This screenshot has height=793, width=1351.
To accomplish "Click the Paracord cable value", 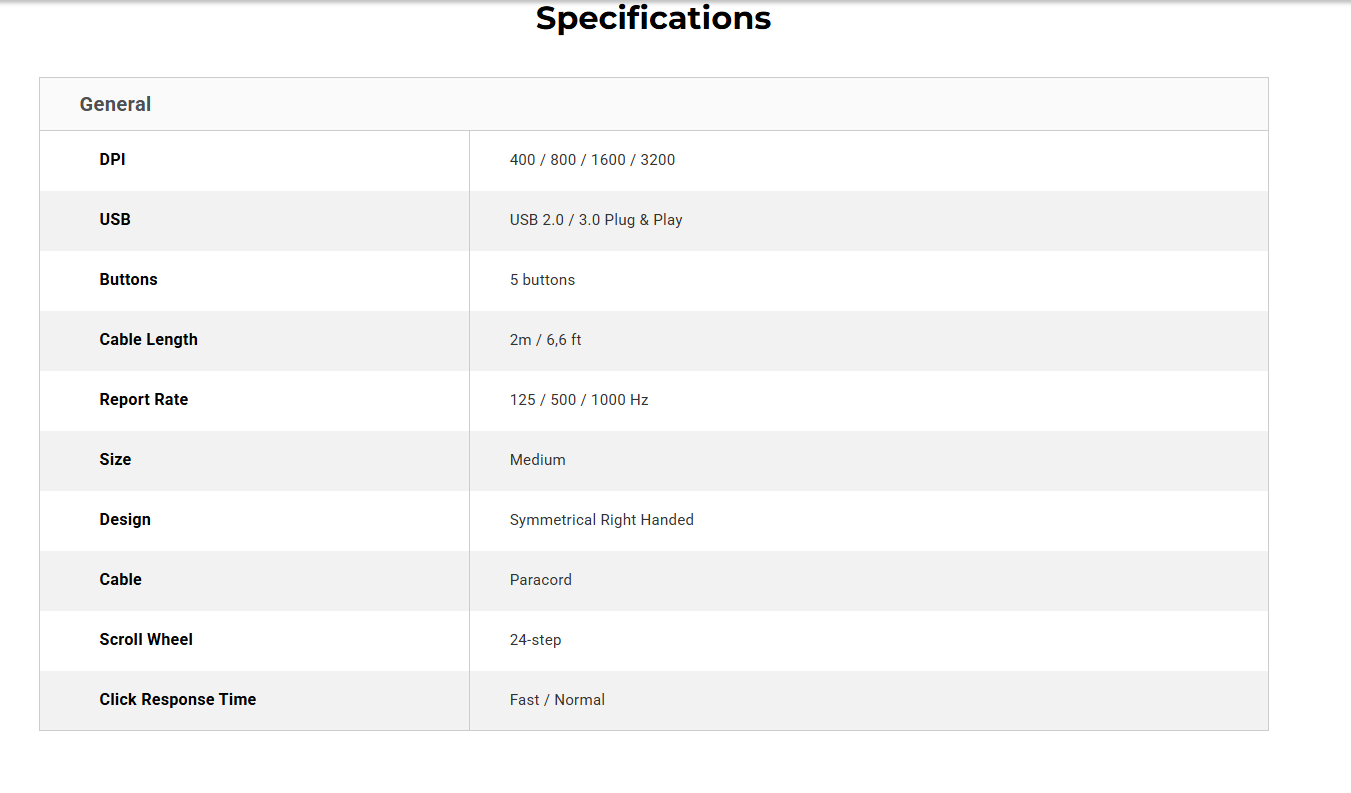I will point(540,580).
